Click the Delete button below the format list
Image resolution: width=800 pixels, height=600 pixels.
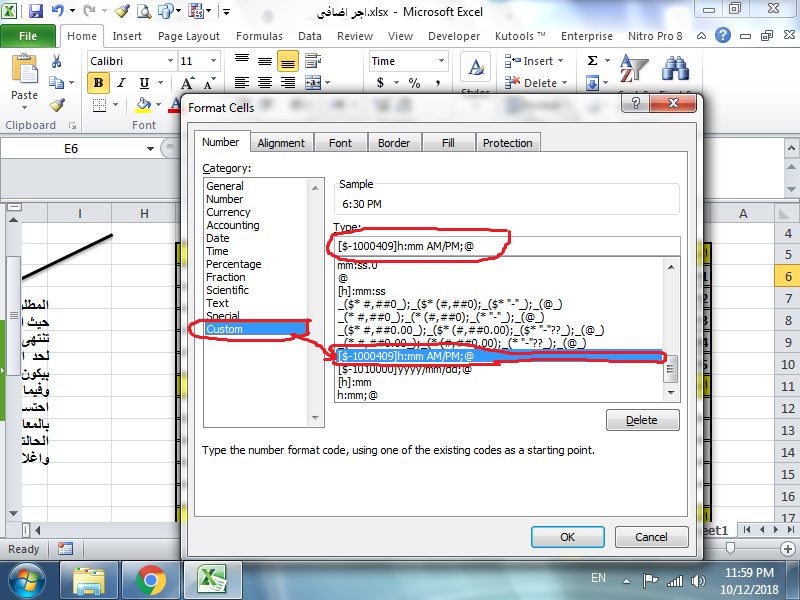[642, 420]
